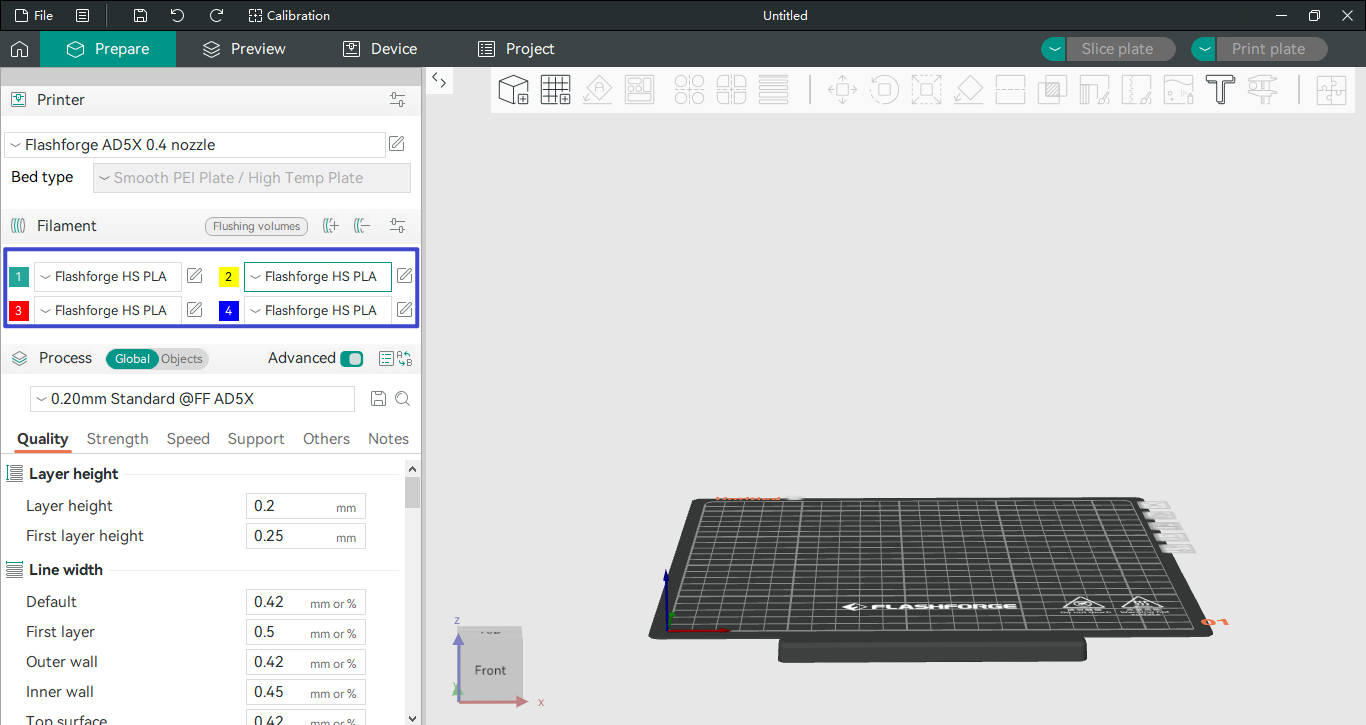Click the Variable layer height icon

[773, 89]
